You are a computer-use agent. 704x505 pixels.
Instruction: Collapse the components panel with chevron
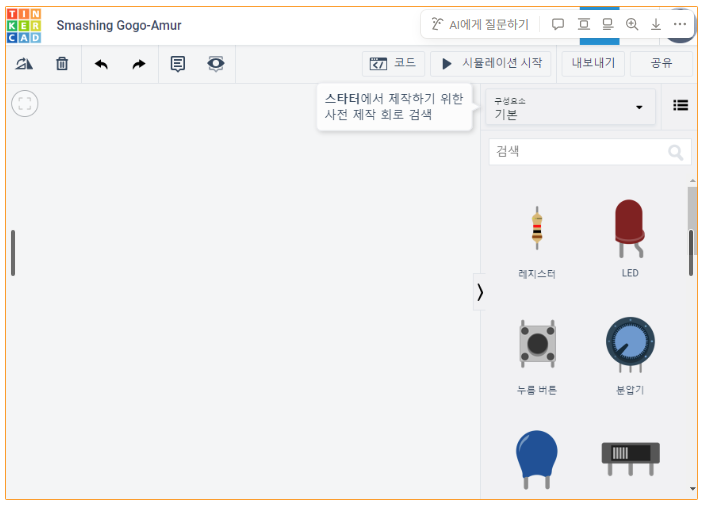coord(480,292)
